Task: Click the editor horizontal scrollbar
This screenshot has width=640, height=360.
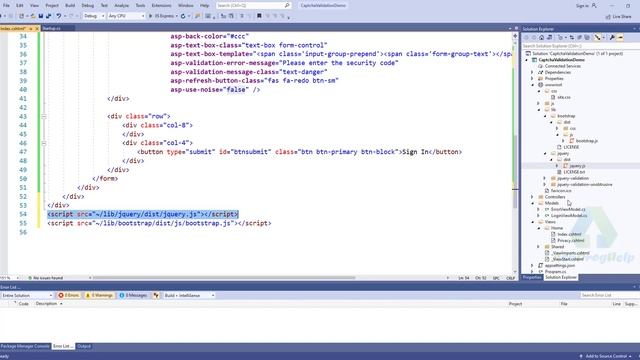Action: click(224, 278)
